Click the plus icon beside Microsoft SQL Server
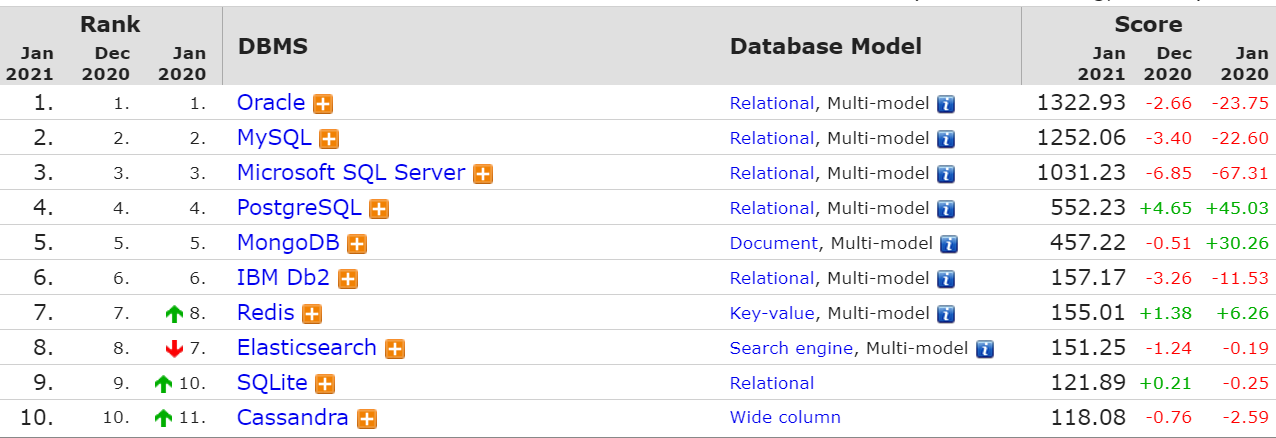Image resolution: width=1276 pixels, height=438 pixels. pos(483,174)
